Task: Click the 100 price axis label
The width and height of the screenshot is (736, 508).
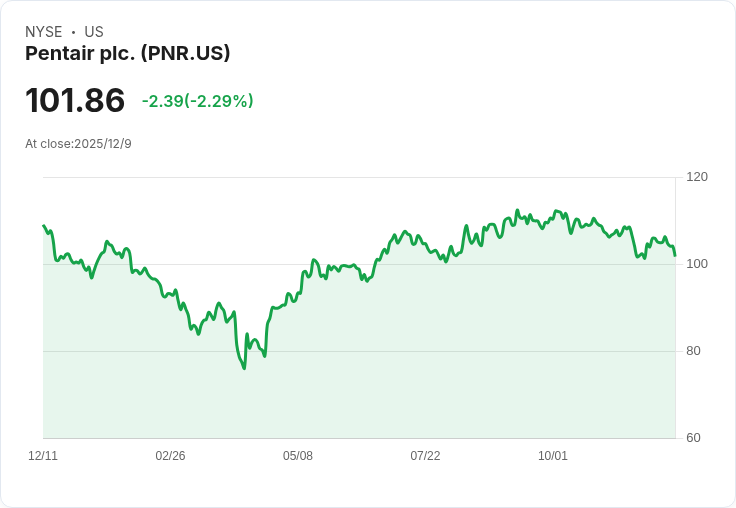Action: [697, 264]
